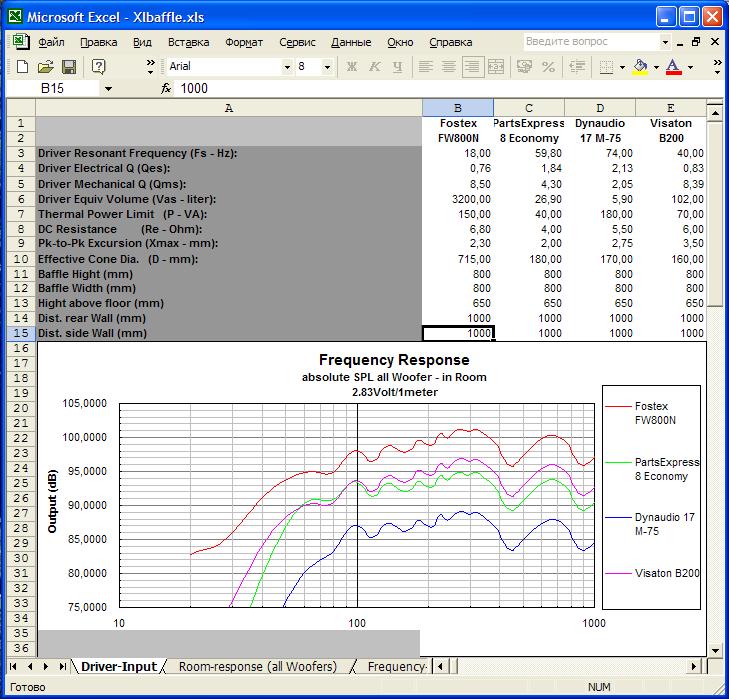729x699 pixels.
Task: Click the insert function fx icon
Action: tap(166, 88)
